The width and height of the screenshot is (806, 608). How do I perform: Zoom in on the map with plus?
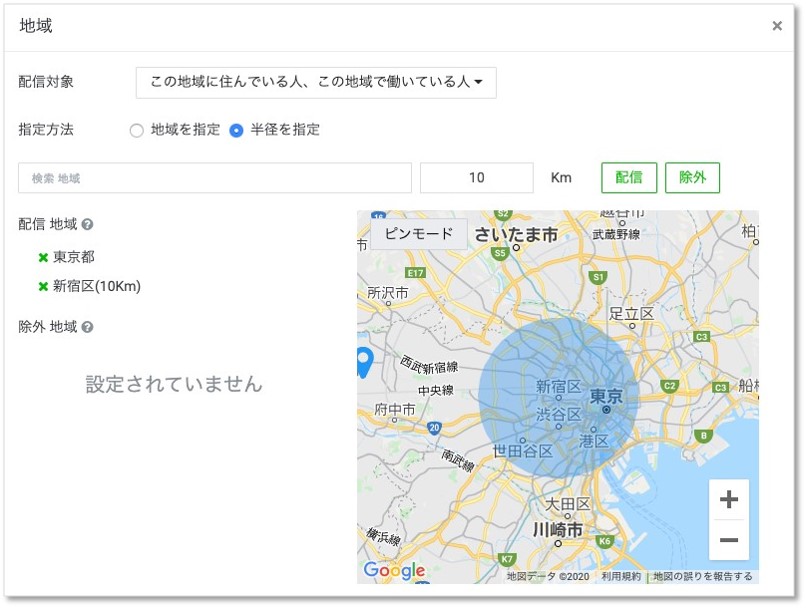coord(728,499)
